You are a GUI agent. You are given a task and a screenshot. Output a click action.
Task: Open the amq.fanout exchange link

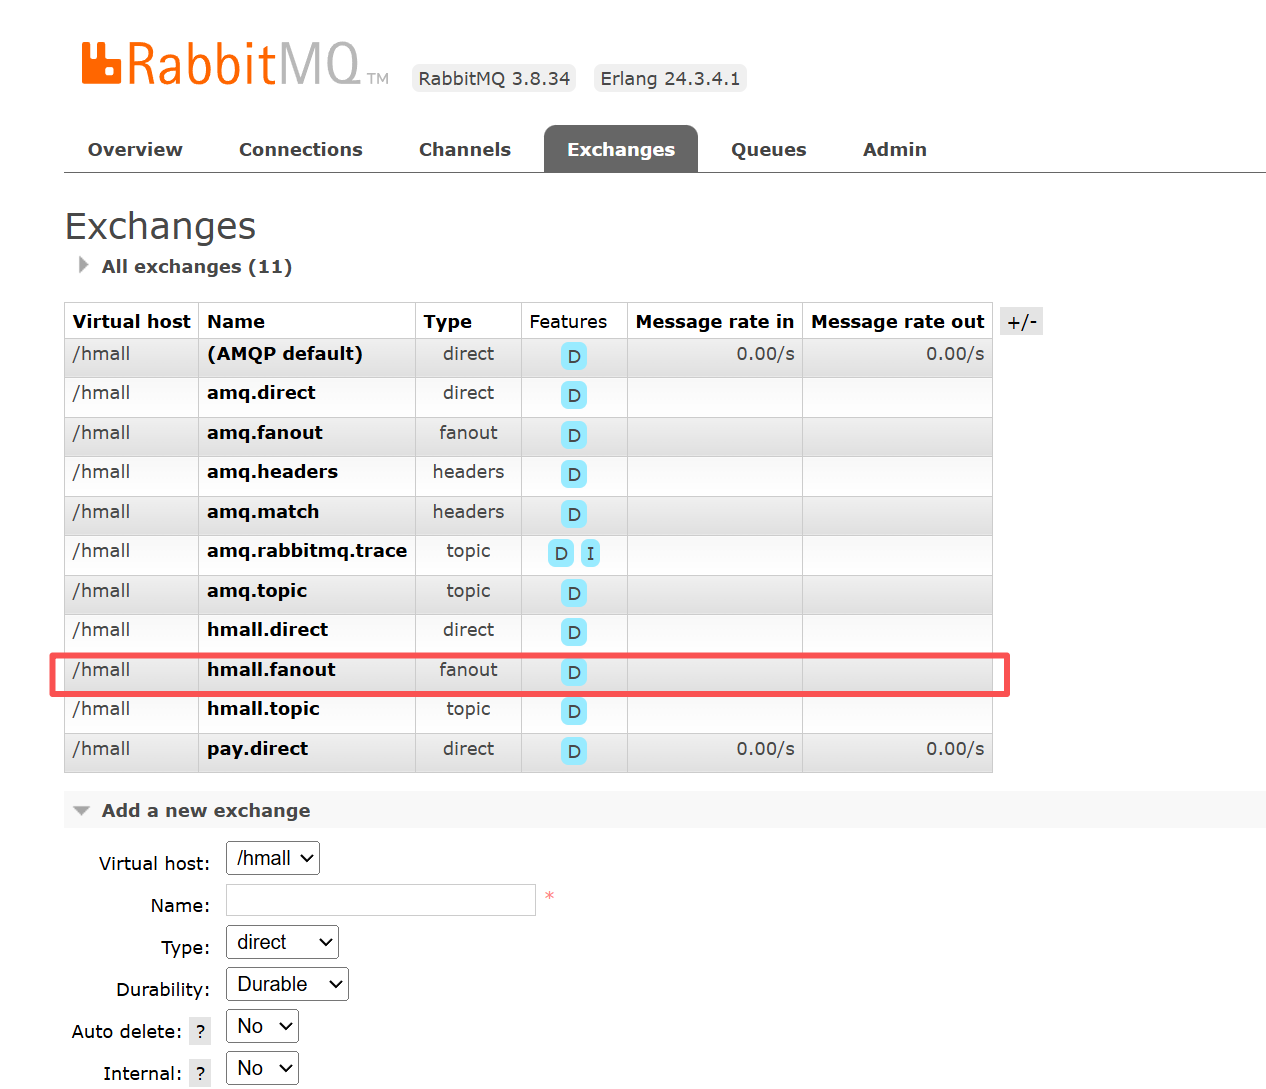[265, 433]
